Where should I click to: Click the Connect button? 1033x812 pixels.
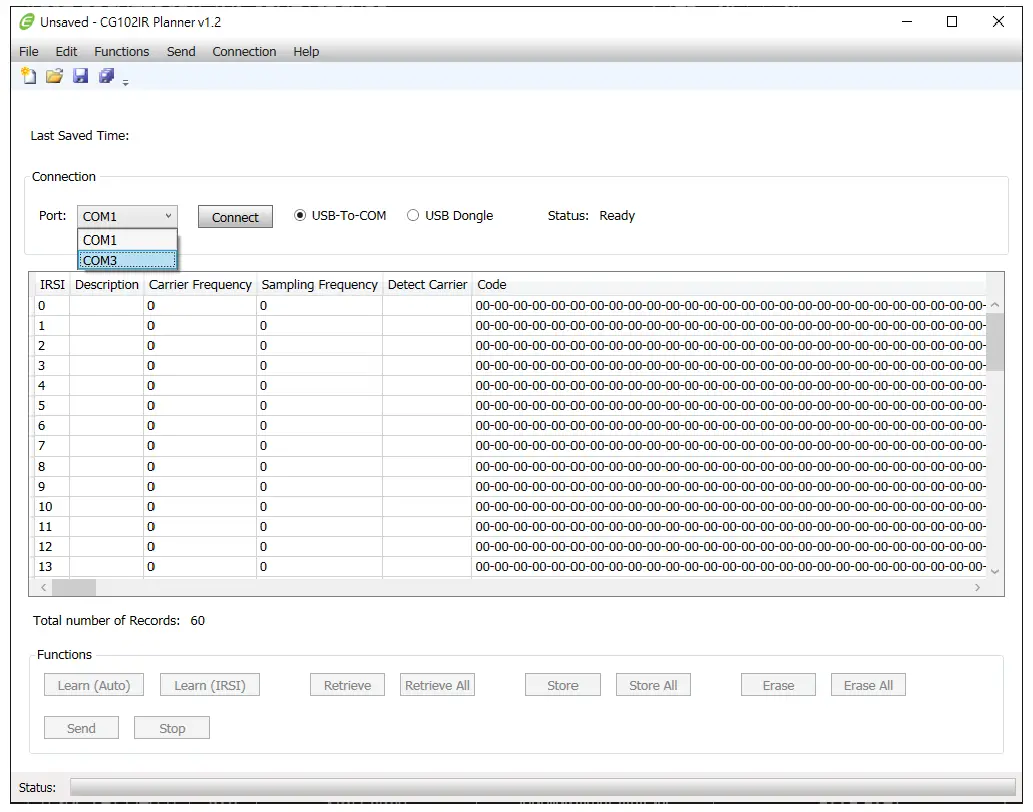click(x=235, y=217)
